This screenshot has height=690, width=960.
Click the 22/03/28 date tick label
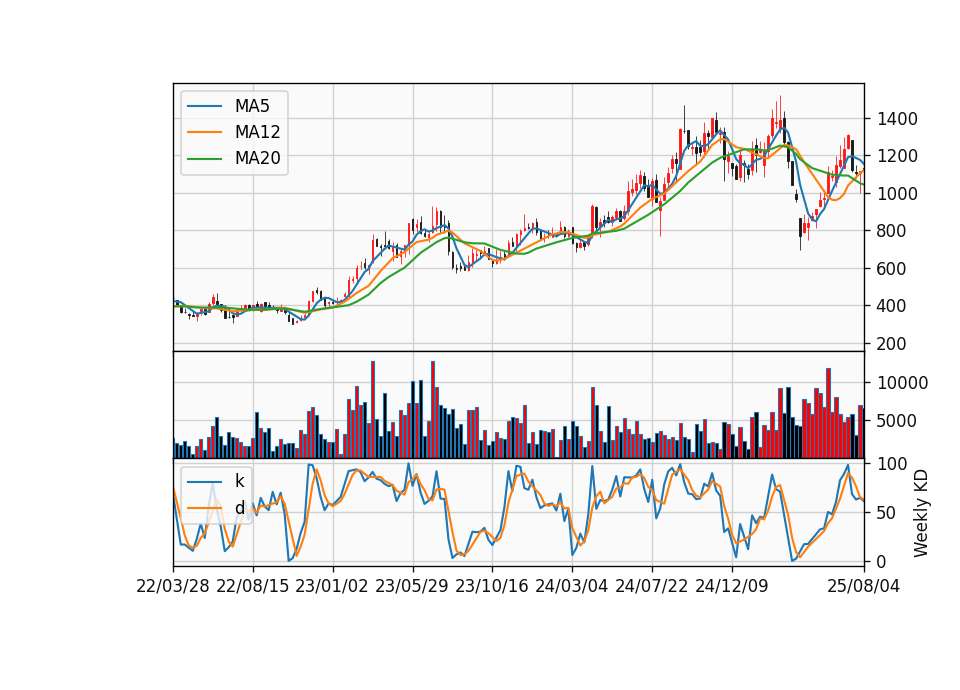click(173, 586)
